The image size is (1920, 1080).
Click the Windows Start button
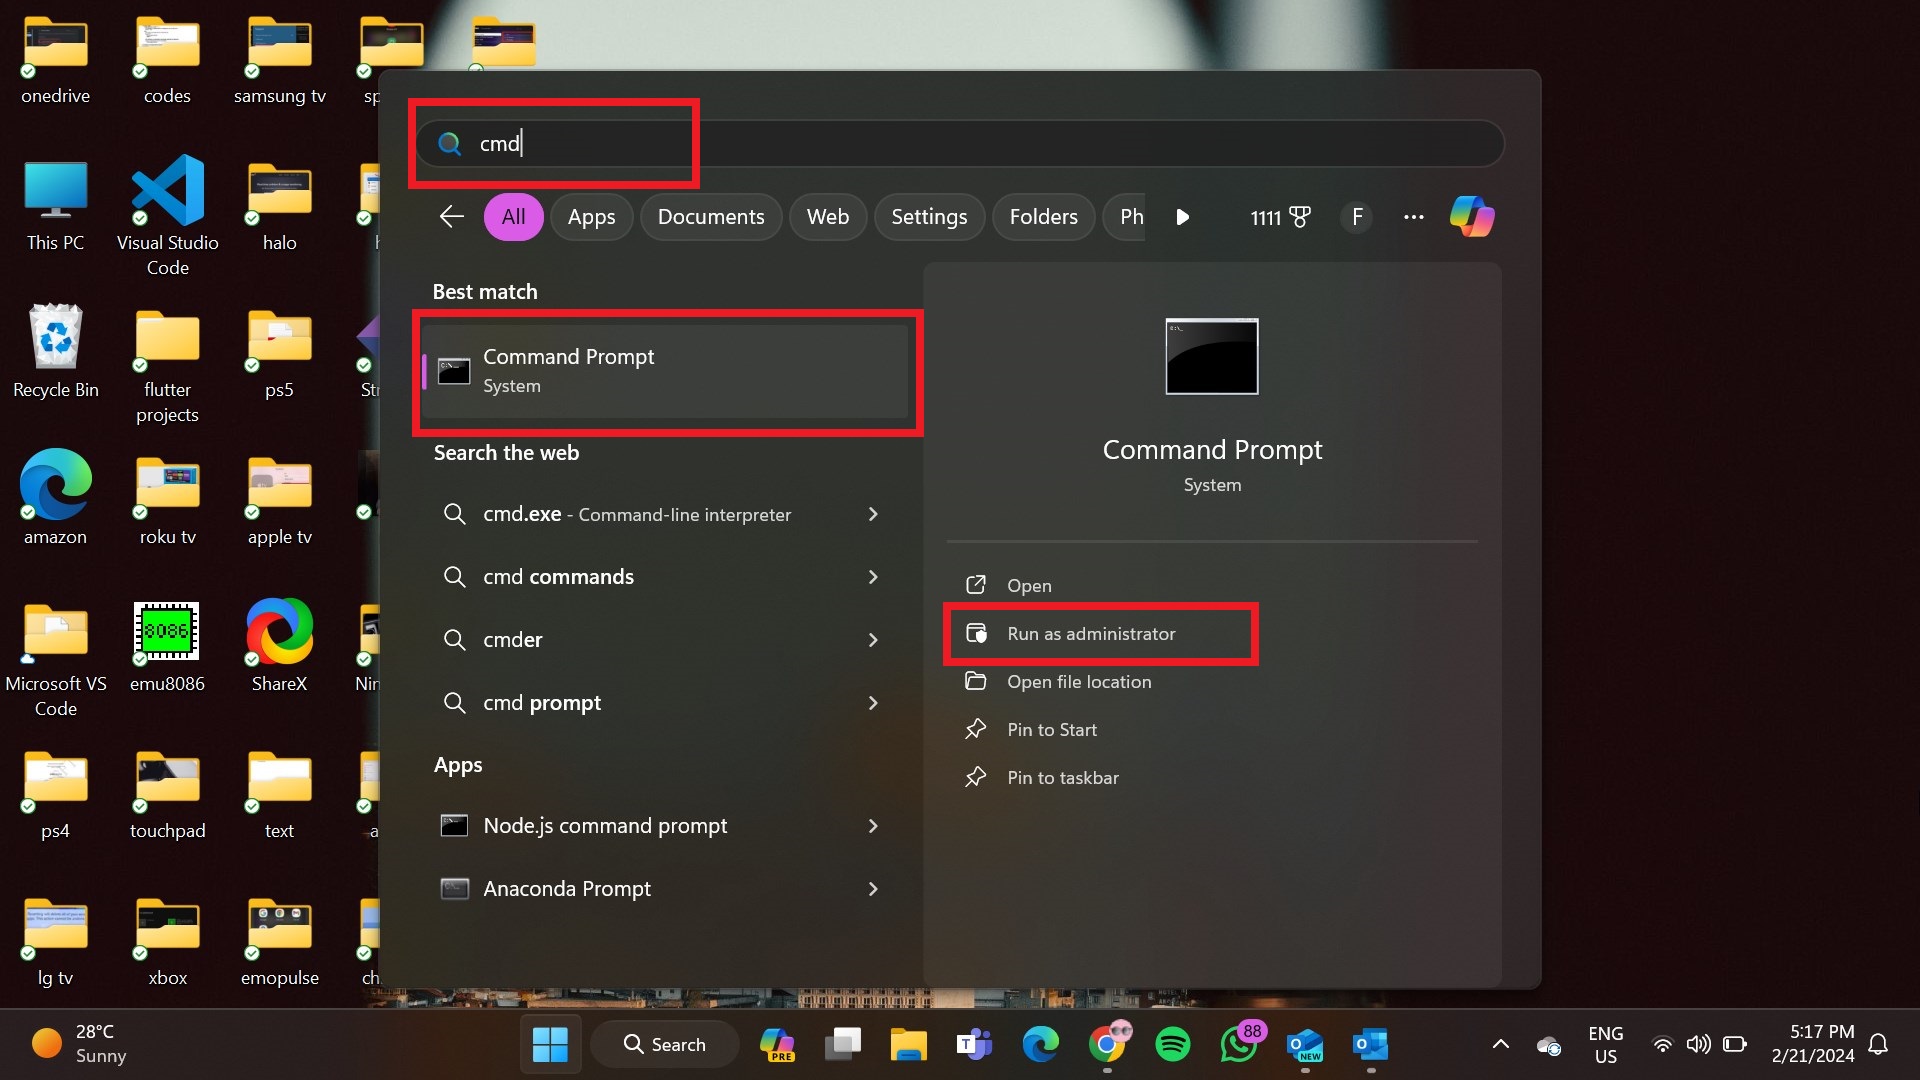pyautogui.click(x=550, y=1044)
